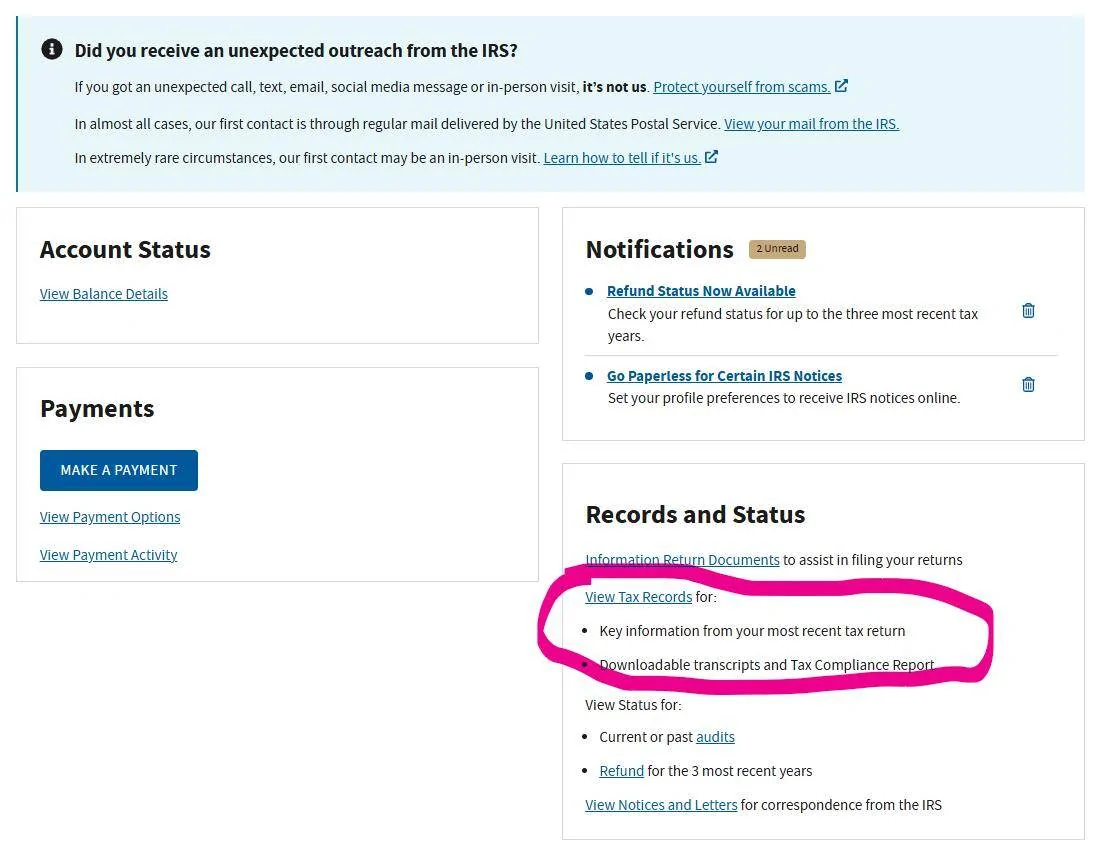Open View Balance Details link
This screenshot has height=856, width=1118.
(104, 294)
